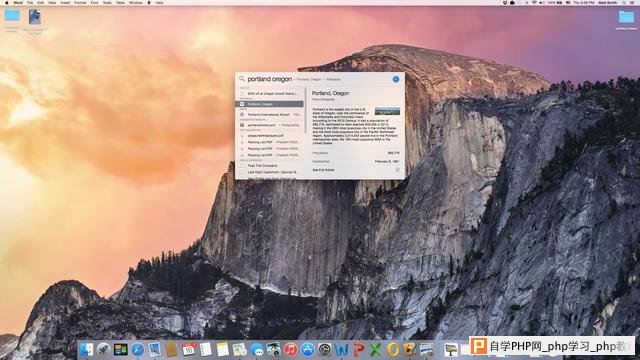Open Finder from the Dock
Screen dimensions: 640x360
[x=86, y=349]
